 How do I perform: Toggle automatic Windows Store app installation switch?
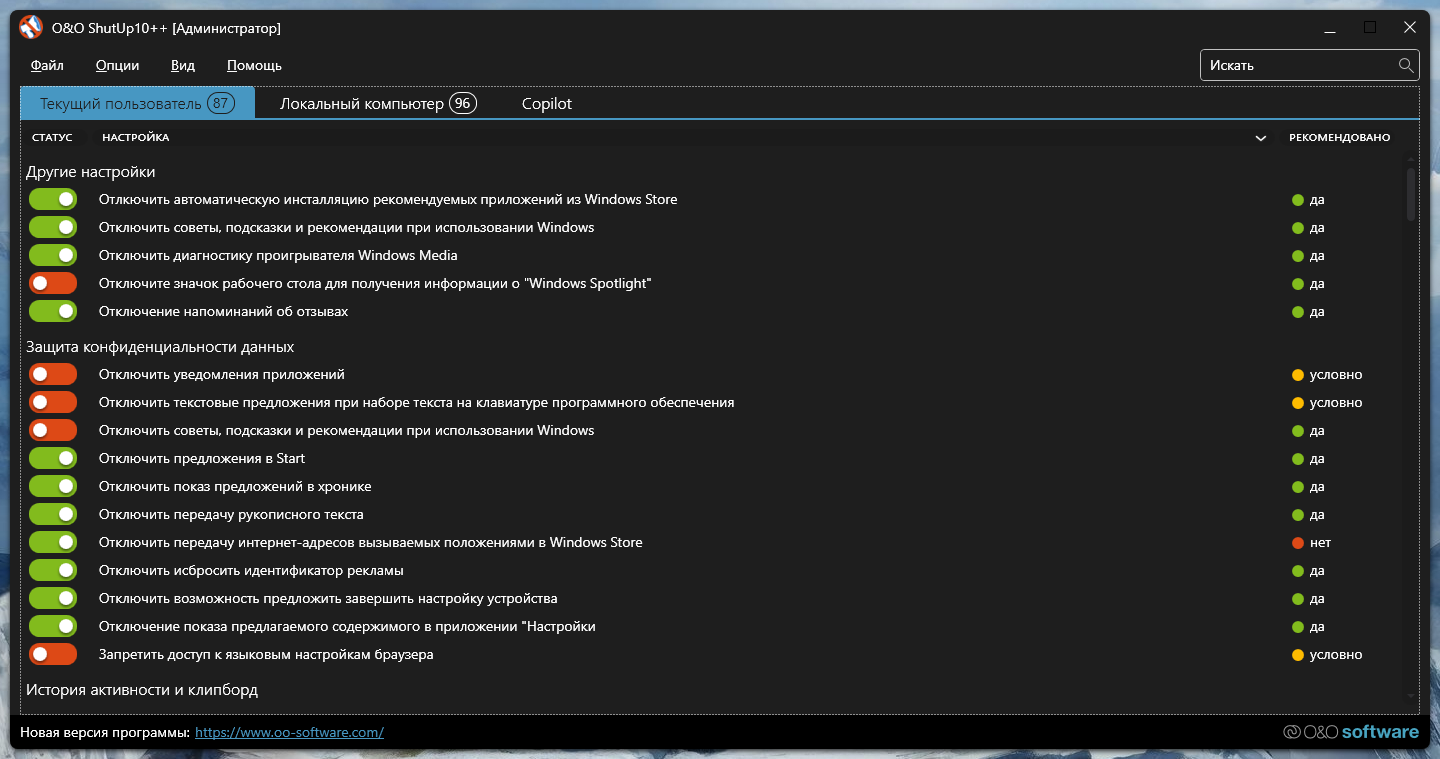pos(53,199)
